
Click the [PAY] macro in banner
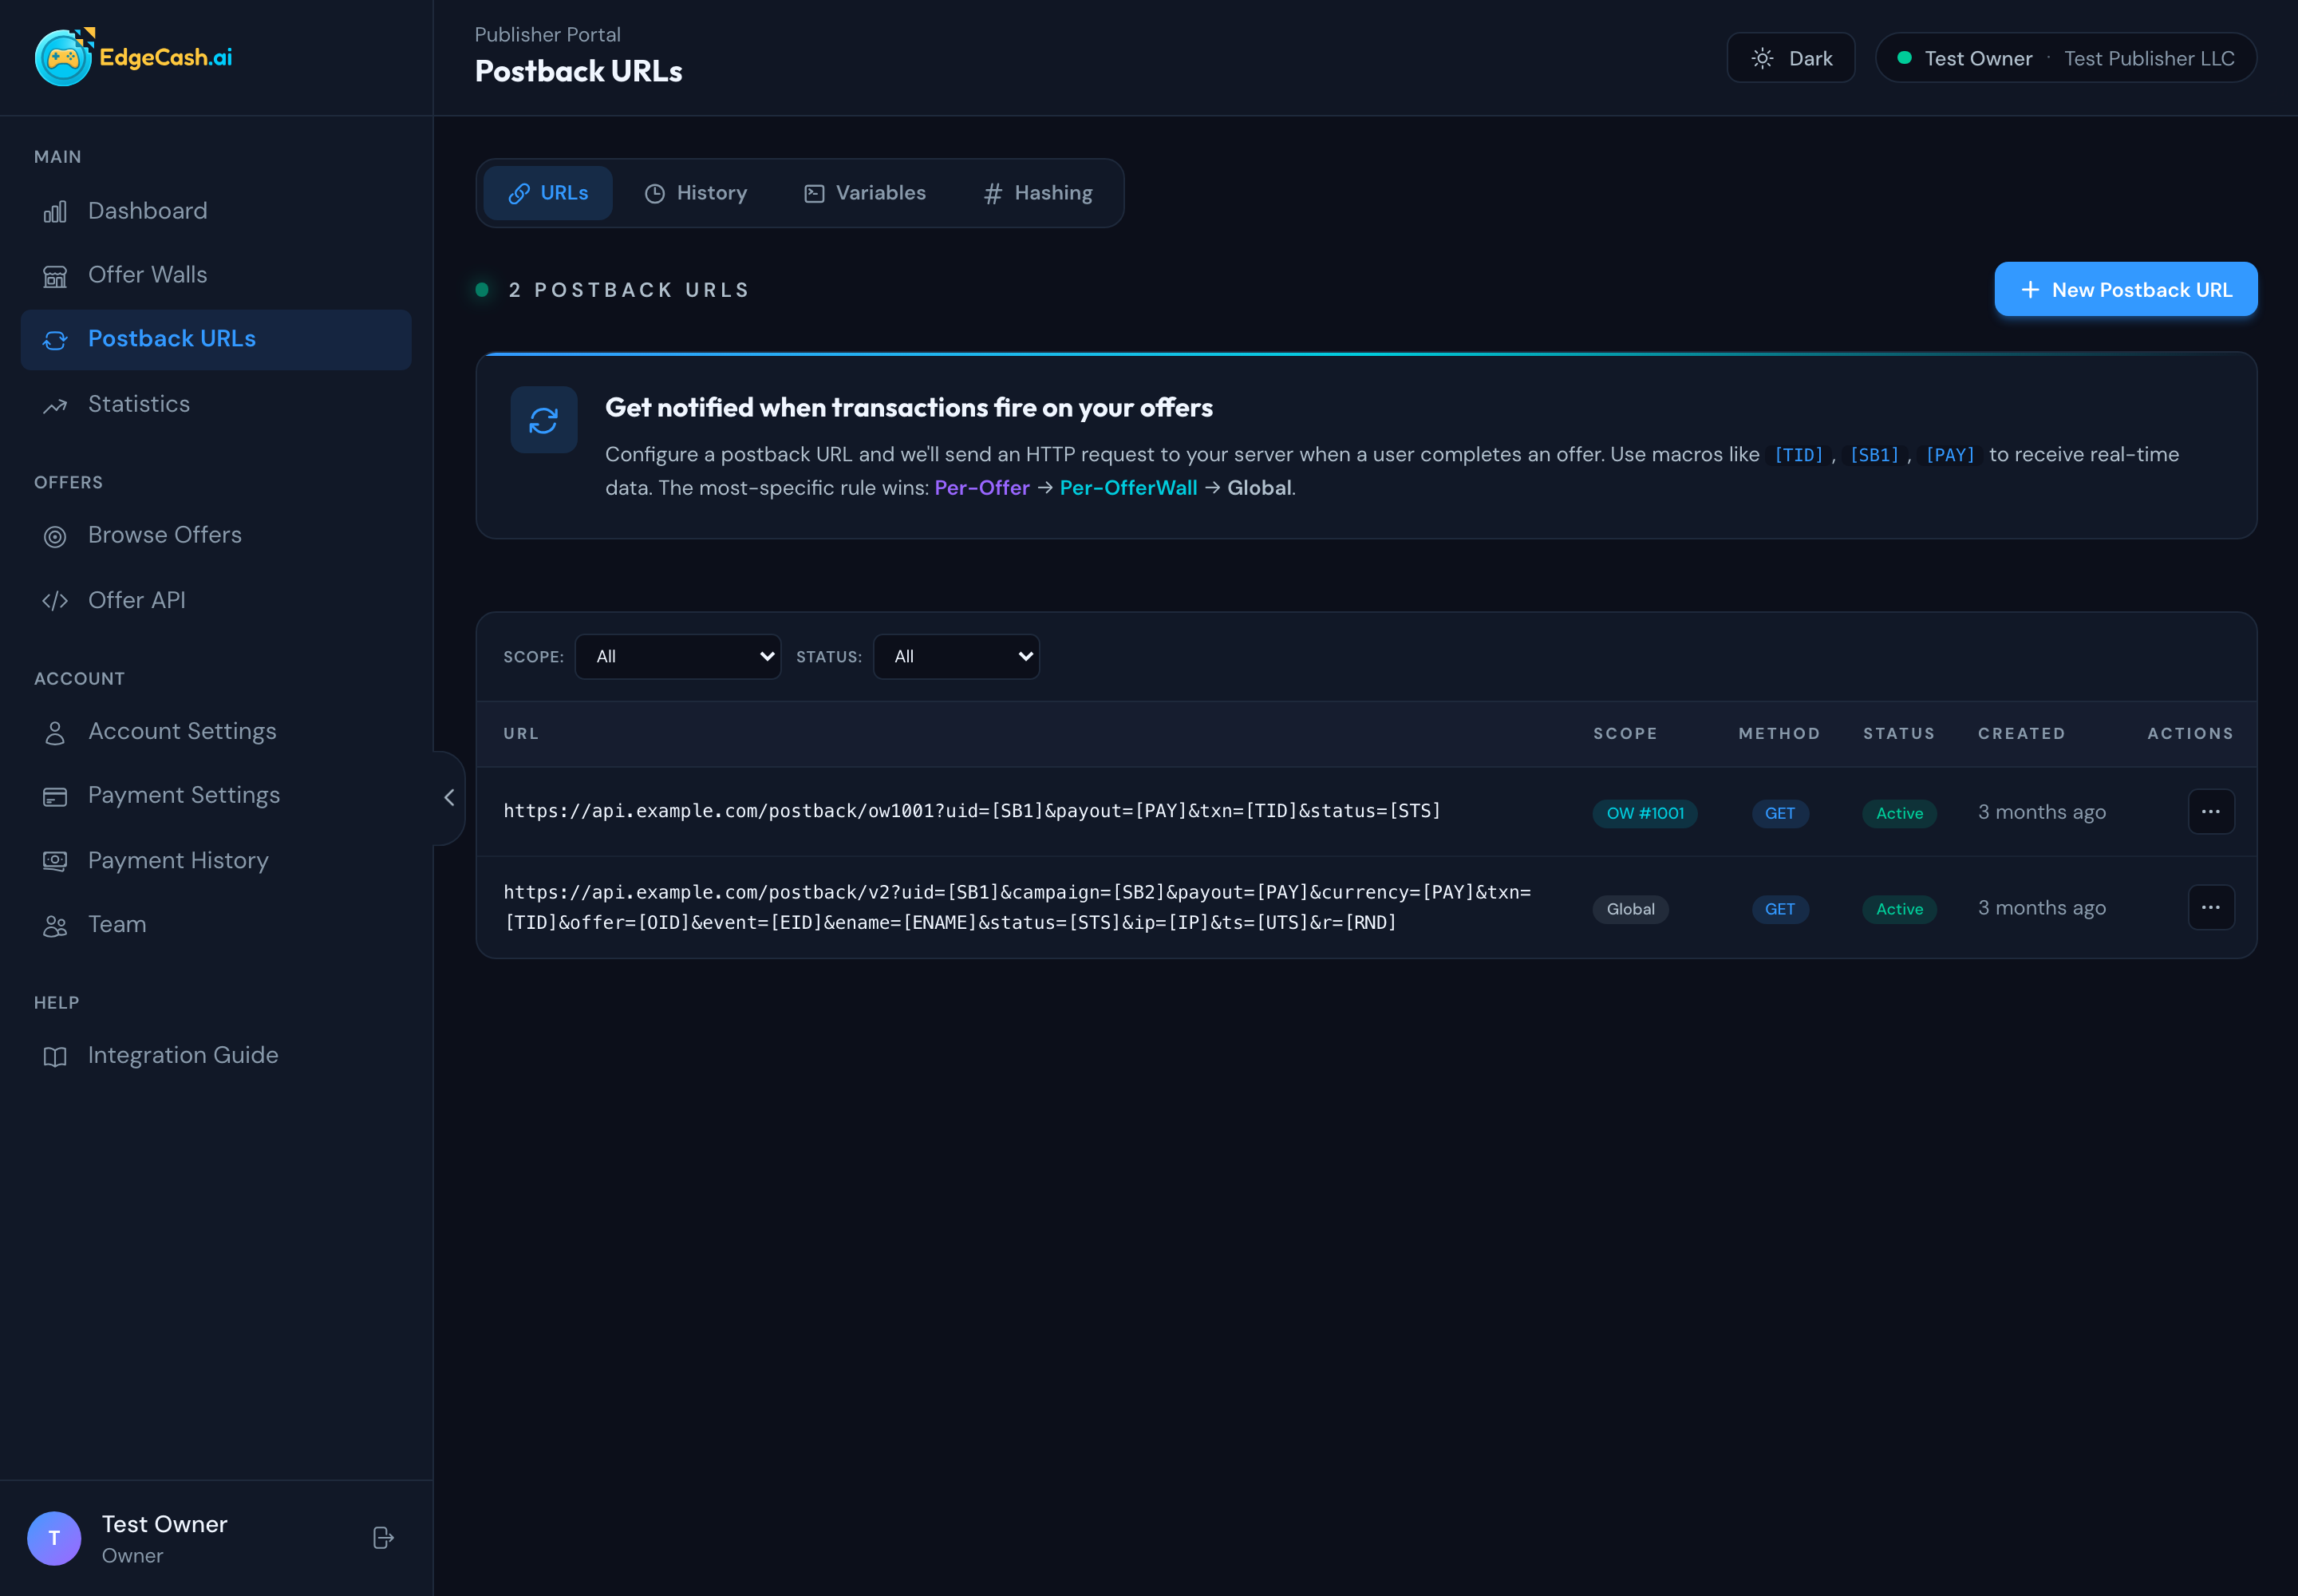click(1950, 455)
